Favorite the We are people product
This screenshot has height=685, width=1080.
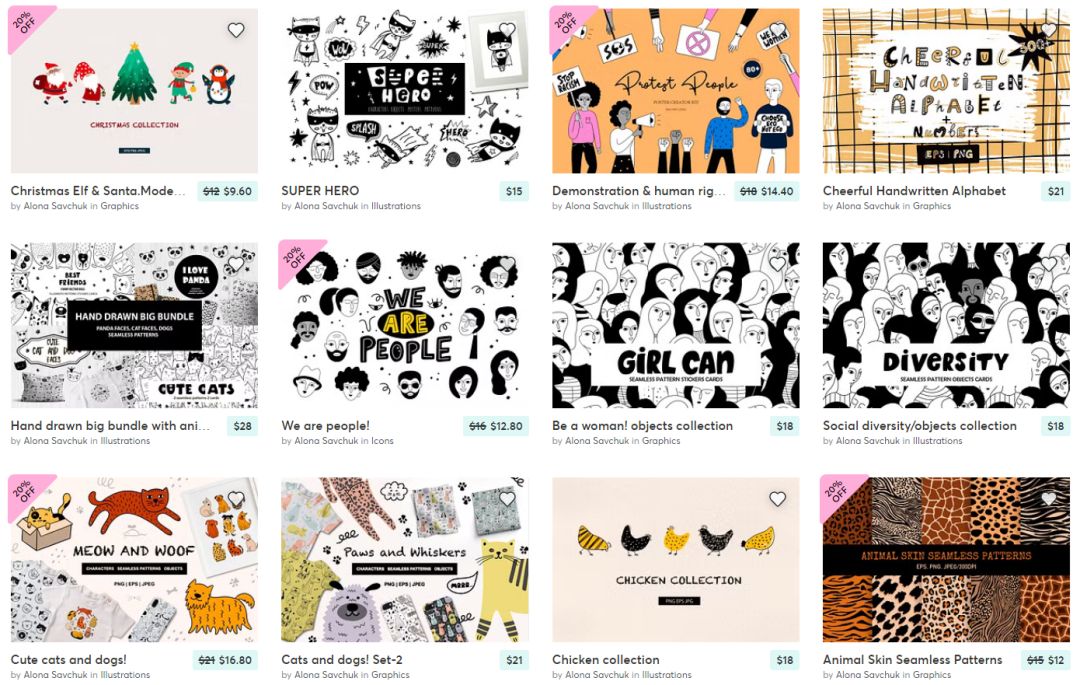(507, 264)
